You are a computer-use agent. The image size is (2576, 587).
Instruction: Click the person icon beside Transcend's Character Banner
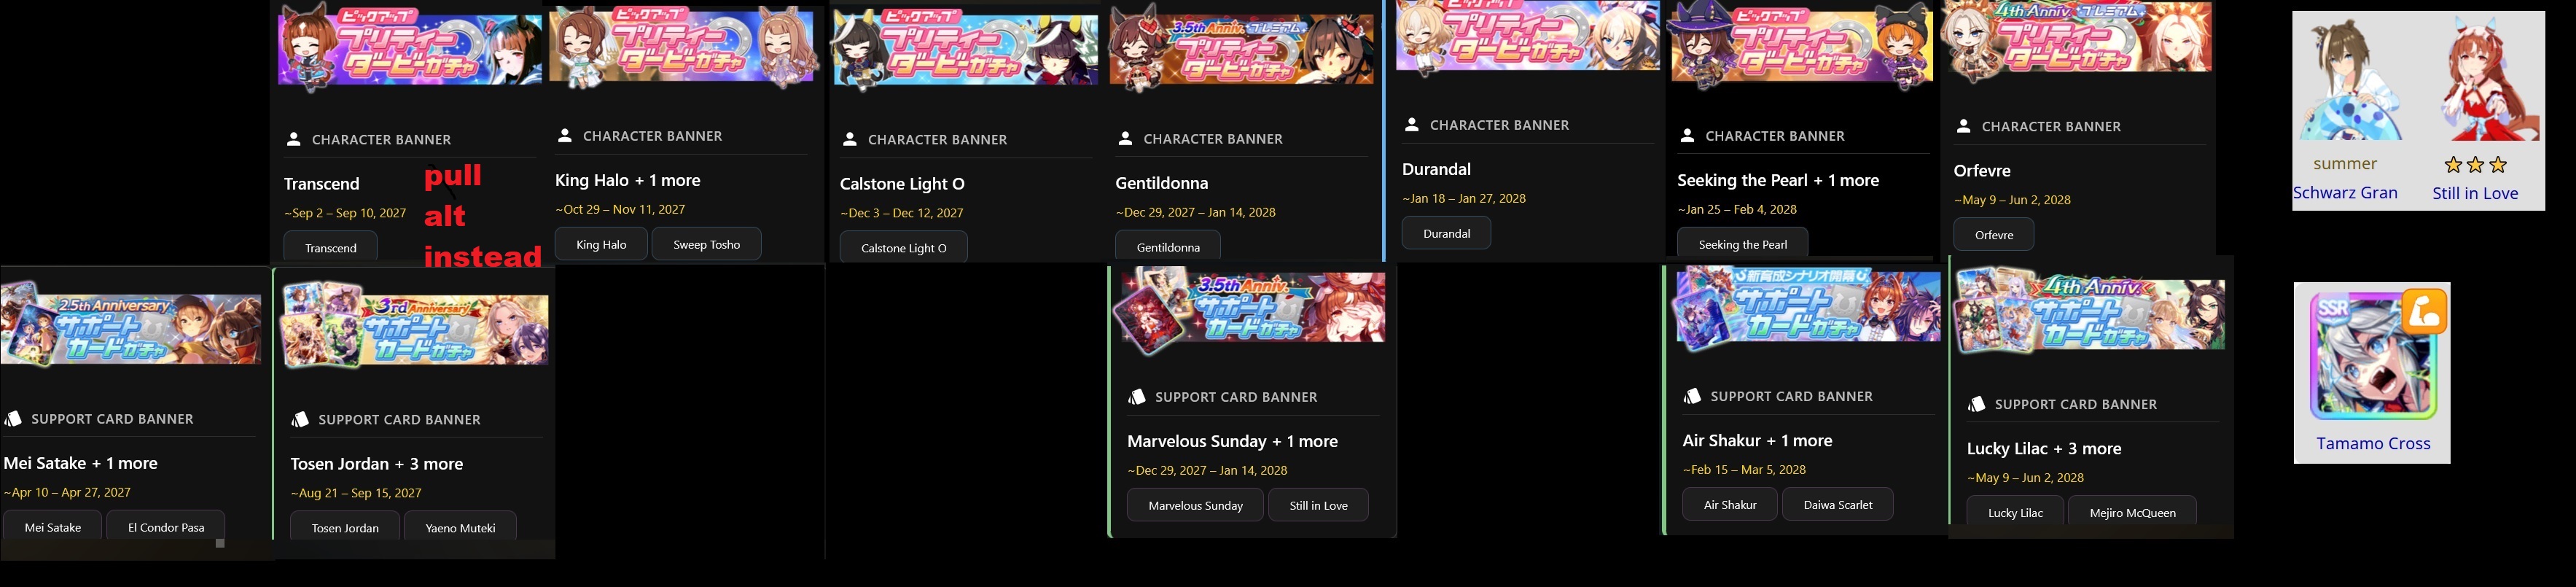293,139
